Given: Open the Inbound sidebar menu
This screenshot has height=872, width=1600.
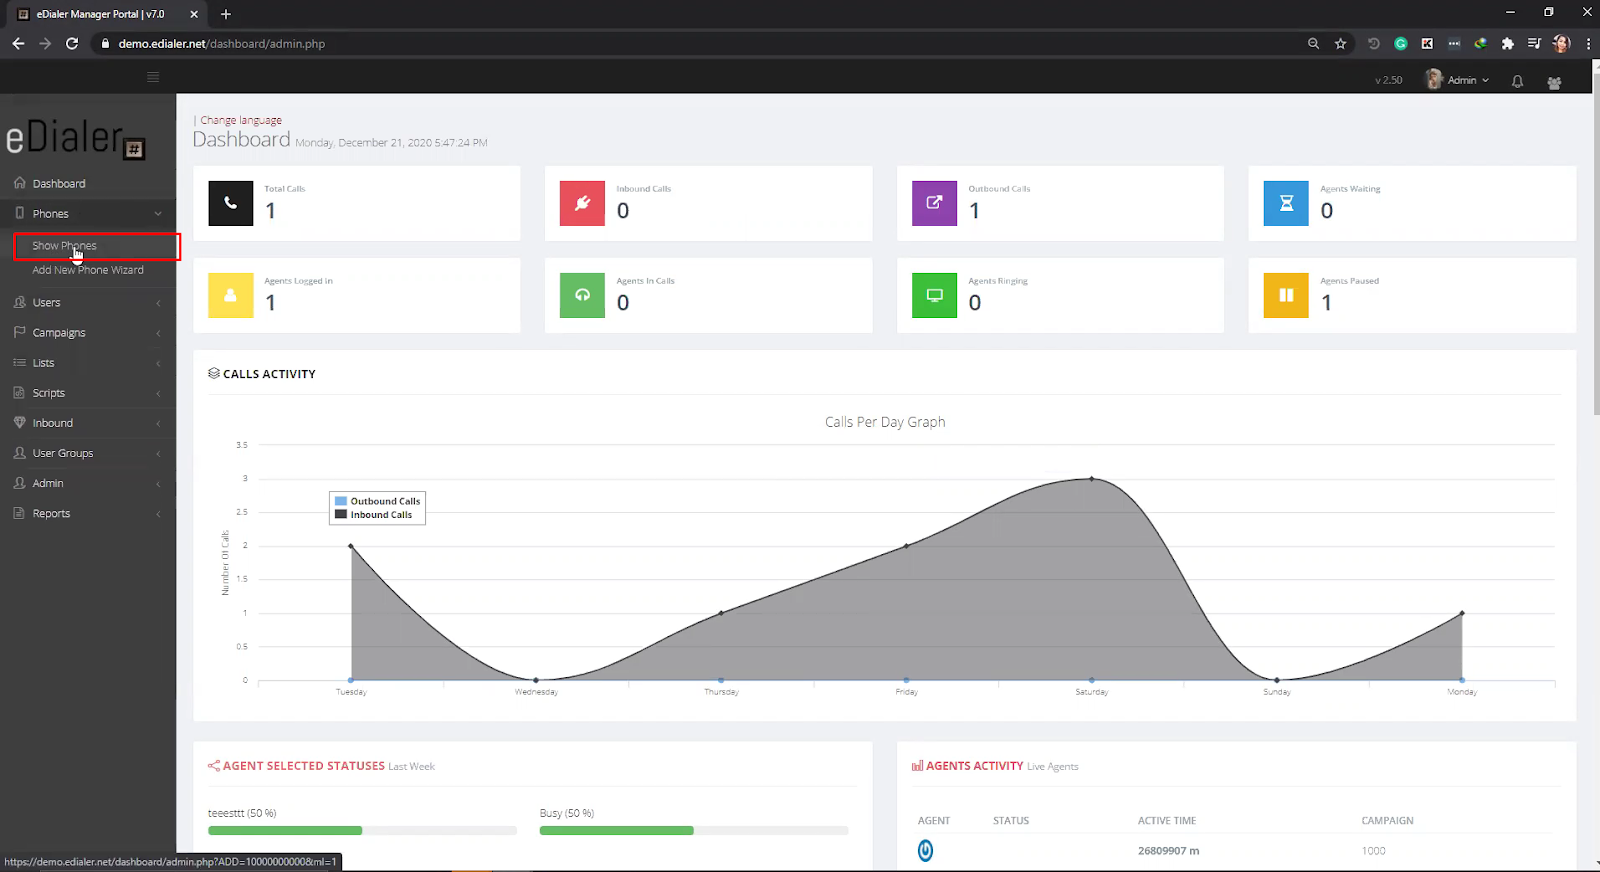Looking at the screenshot, I should [x=88, y=423].
